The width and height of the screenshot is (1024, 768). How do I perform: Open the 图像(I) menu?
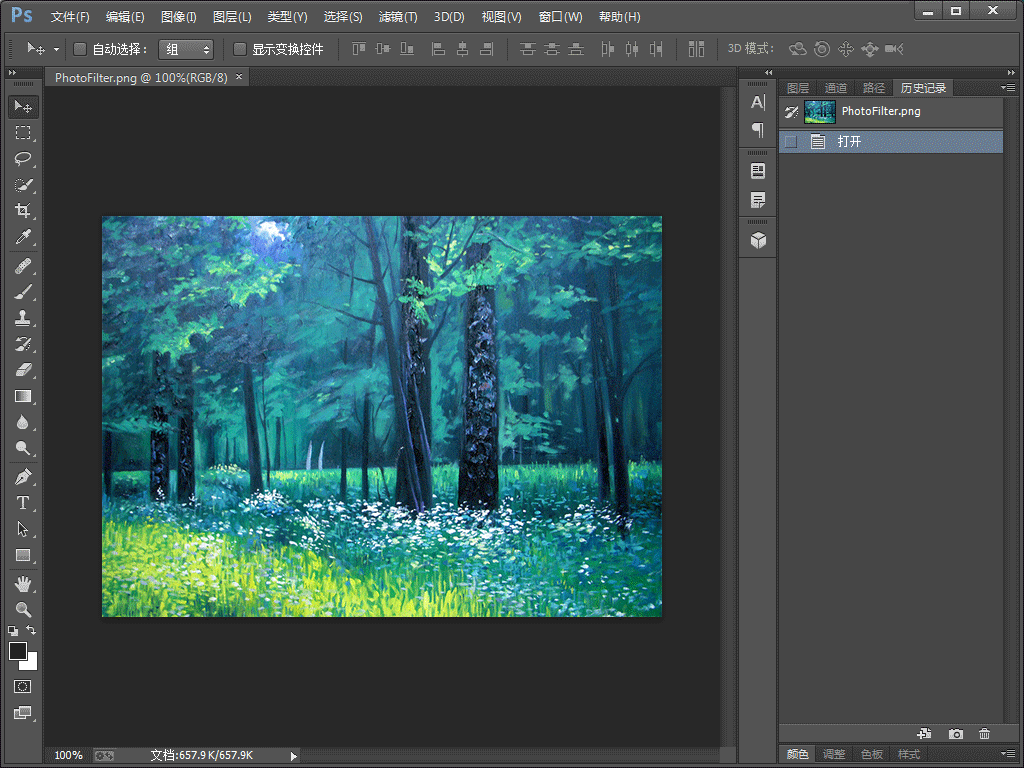point(178,17)
